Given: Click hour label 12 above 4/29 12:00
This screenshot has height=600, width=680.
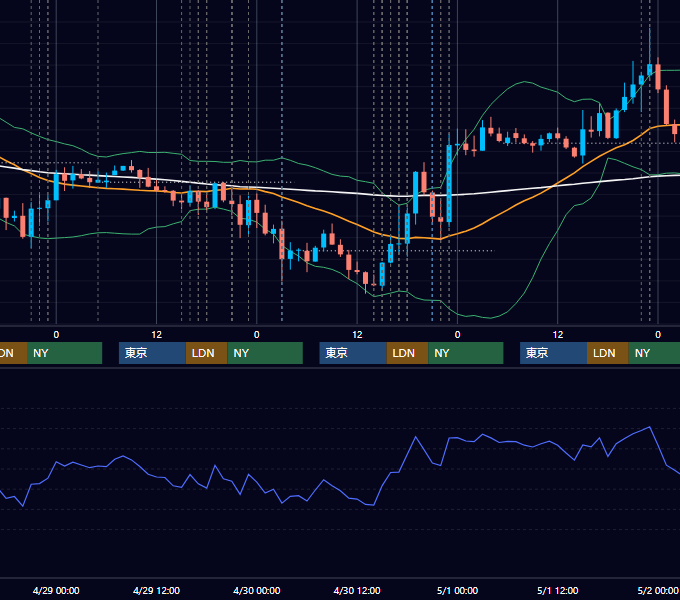Looking at the screenshot, I should click(x=157, y=335).
